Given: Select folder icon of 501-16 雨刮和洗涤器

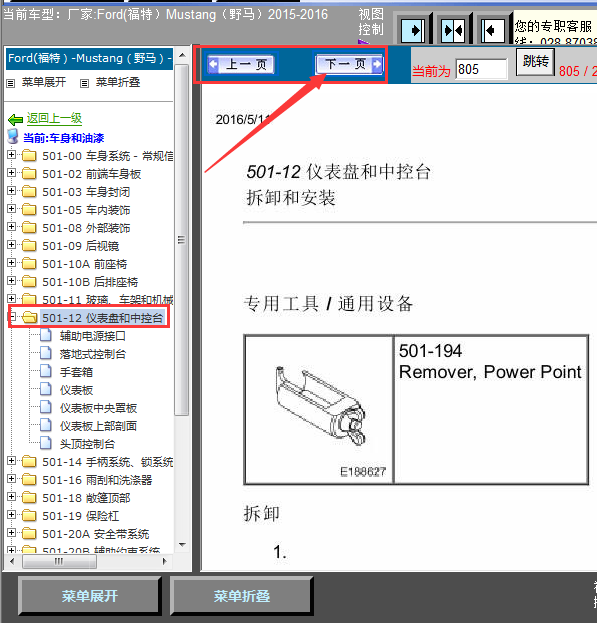Looking at the screenshot, I should (29, 480).
